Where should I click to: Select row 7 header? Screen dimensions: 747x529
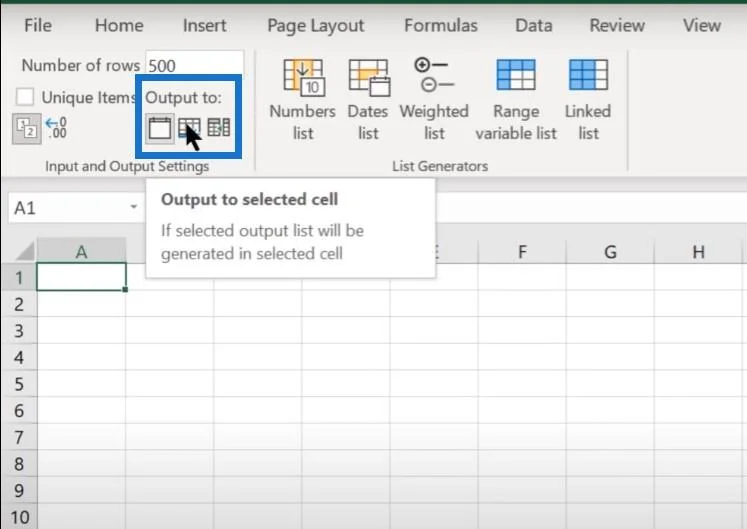(x=19, y=437)
